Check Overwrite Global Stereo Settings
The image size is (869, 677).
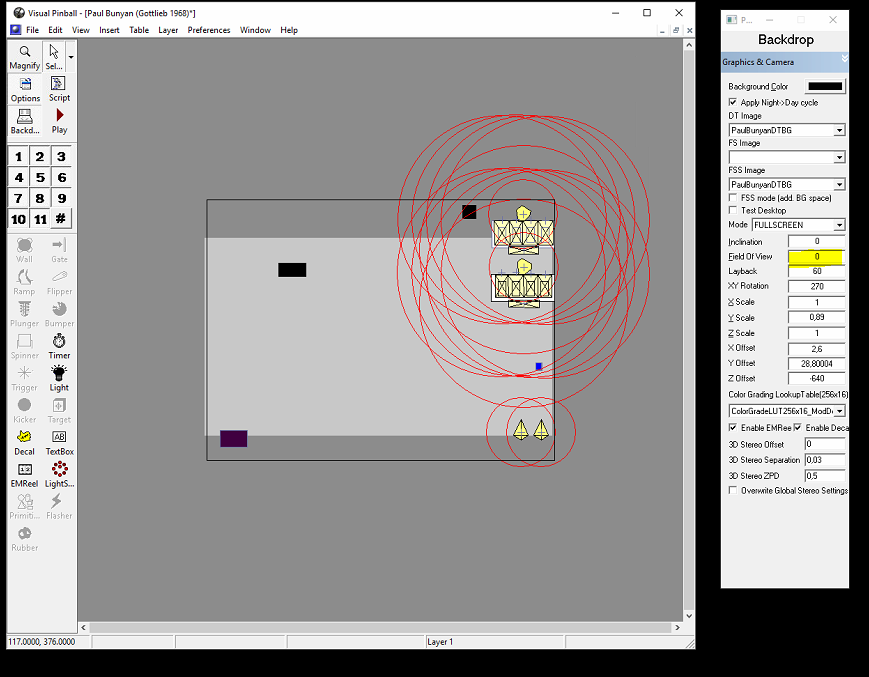[x=733, y=490]
